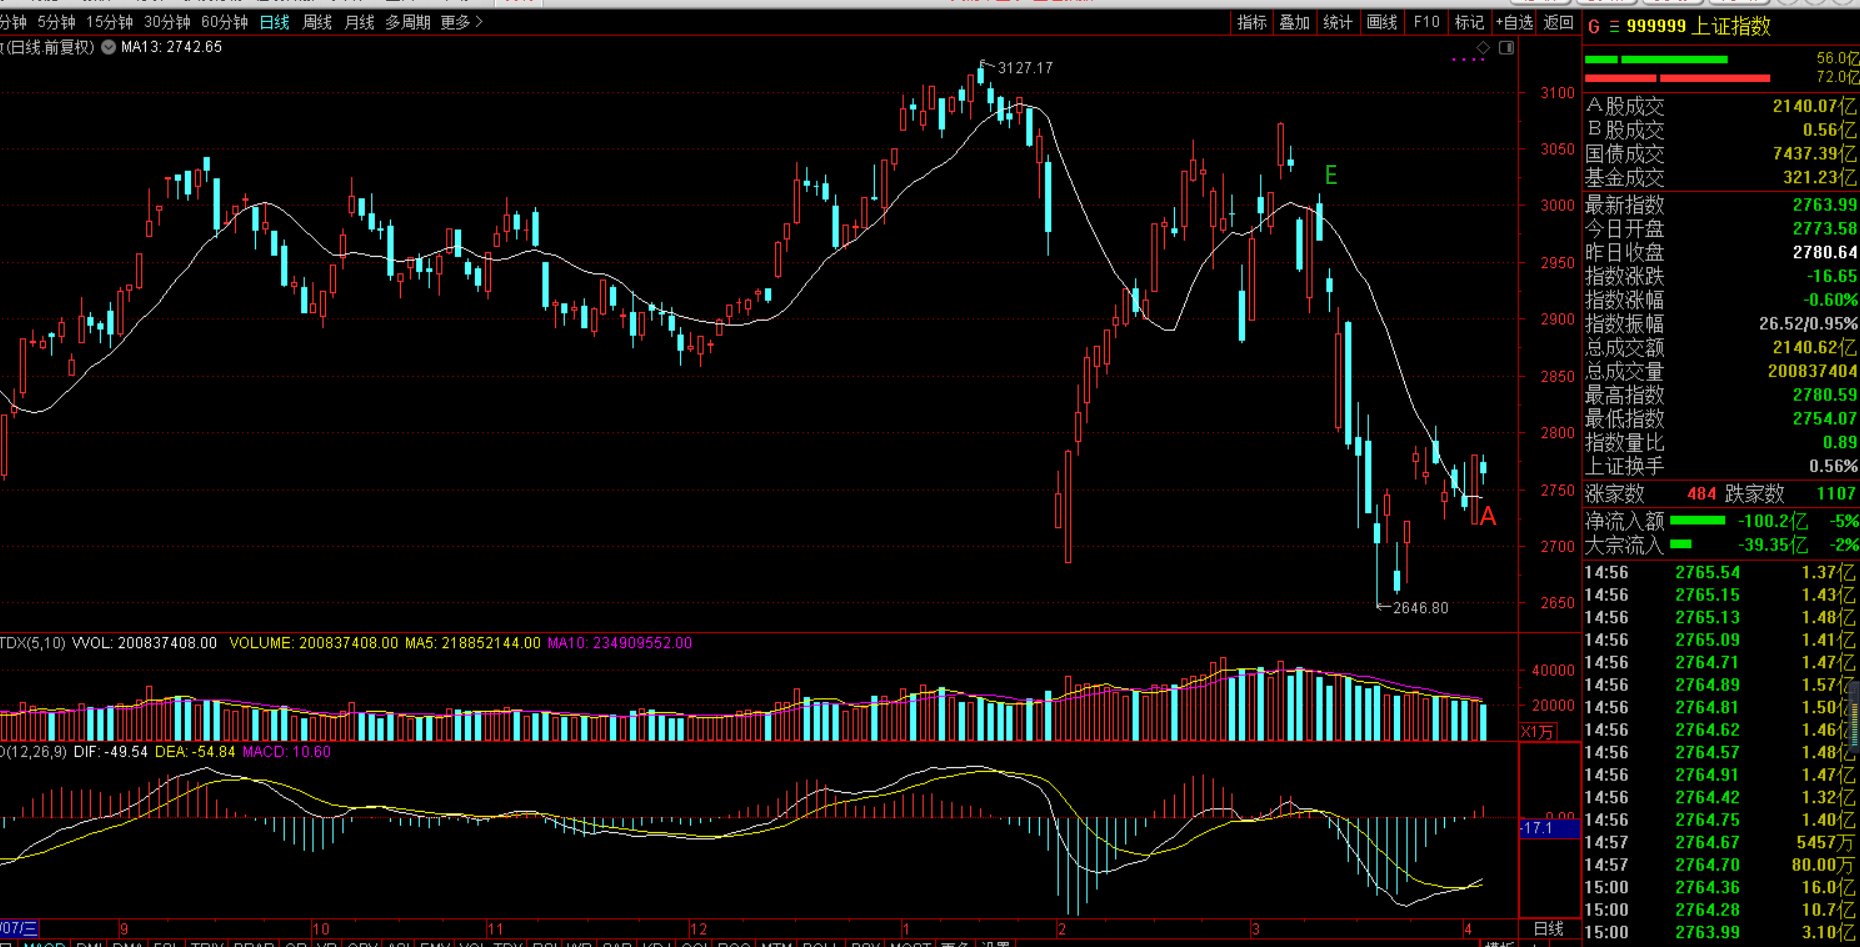This screenshot has width=1860, height=947.
Task: Open the 多周期 multi-period view
Action: [408, 22]
